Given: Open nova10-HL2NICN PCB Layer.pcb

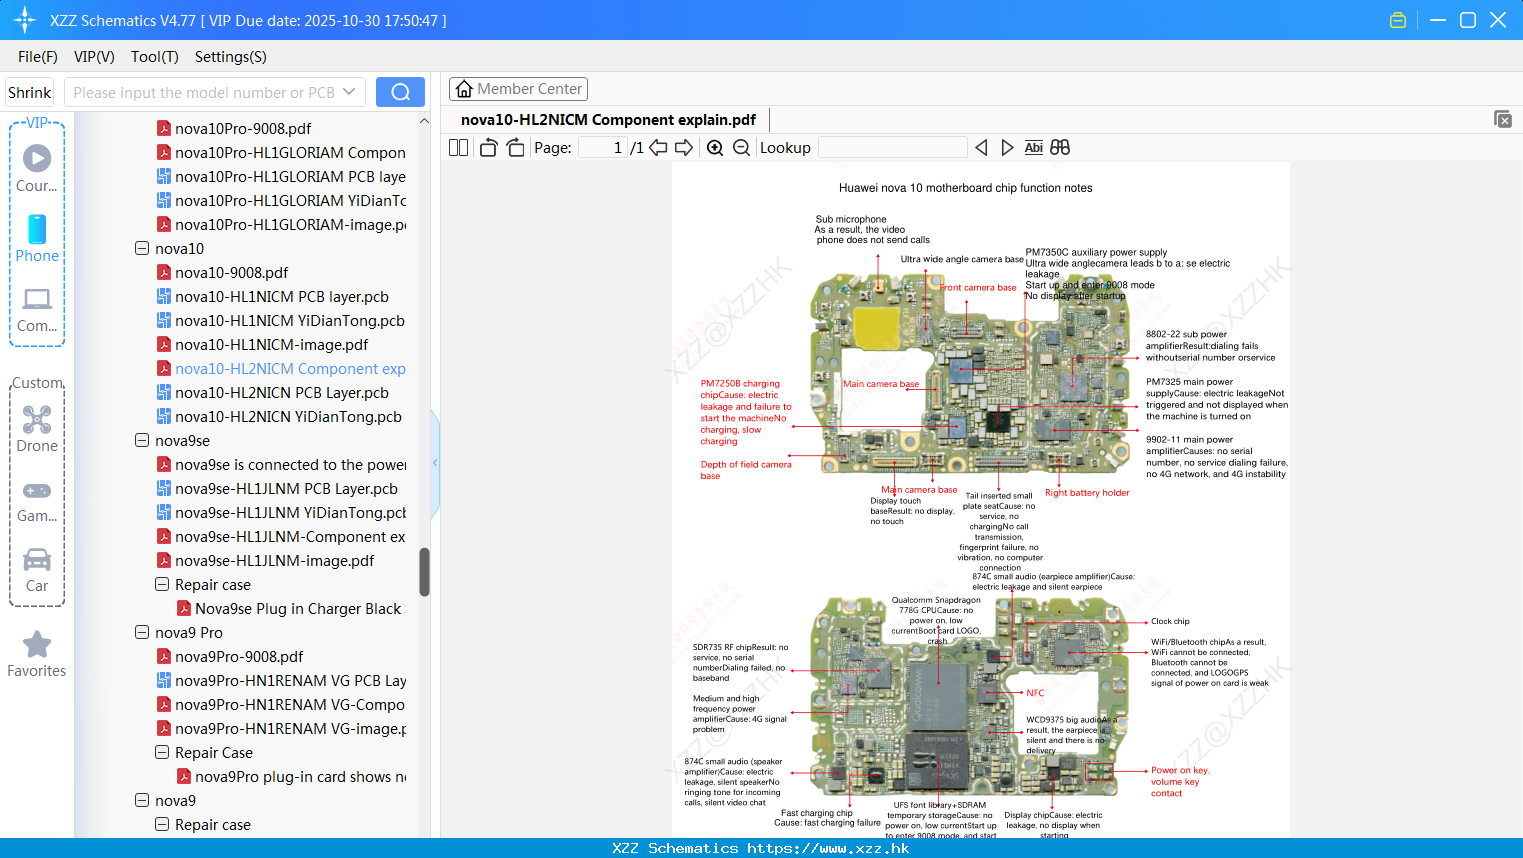Looking at the screenshot, I should pyautogui.click(x=281, y=392).
